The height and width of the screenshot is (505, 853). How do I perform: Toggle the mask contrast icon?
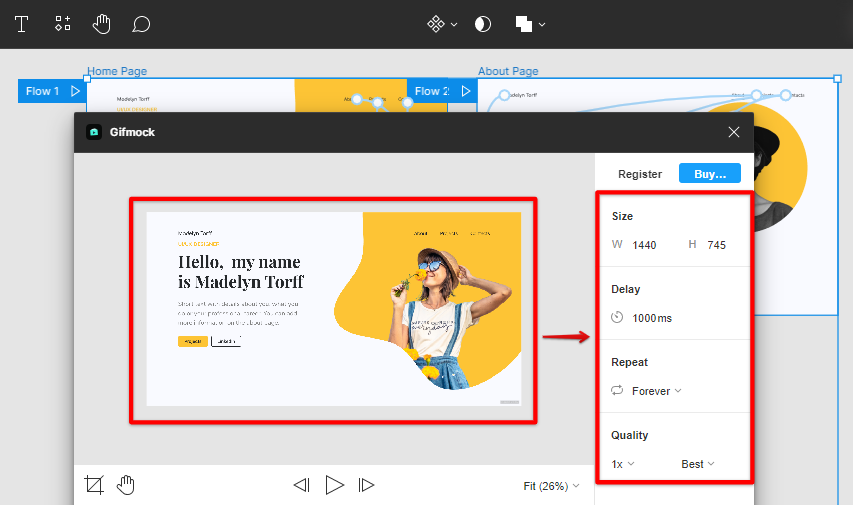[483, 23]
